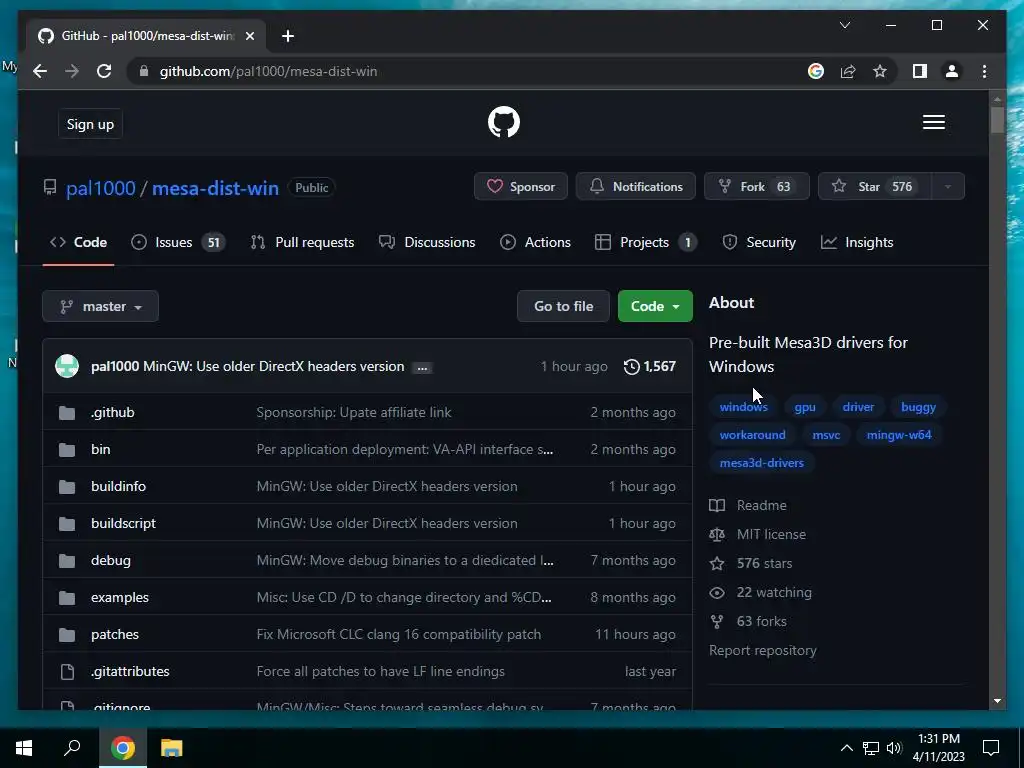The width and height of the screenshot is (1024, 768).
Task: Expand the Star options dropdown arrow
Action: 947,187
